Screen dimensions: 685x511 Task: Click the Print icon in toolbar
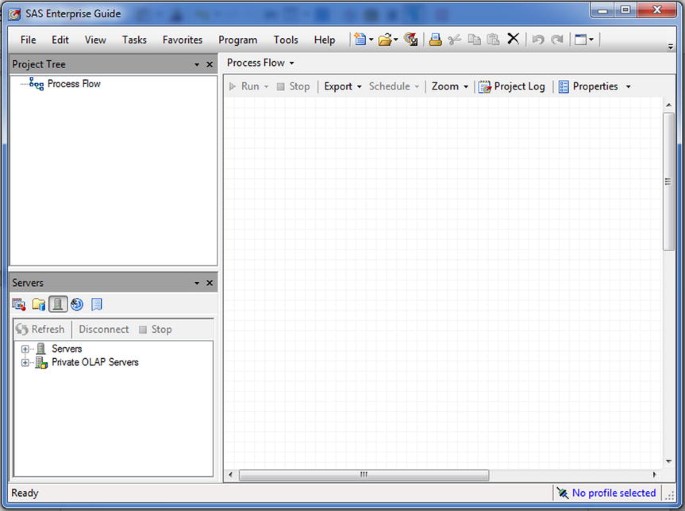click(435, 40)
